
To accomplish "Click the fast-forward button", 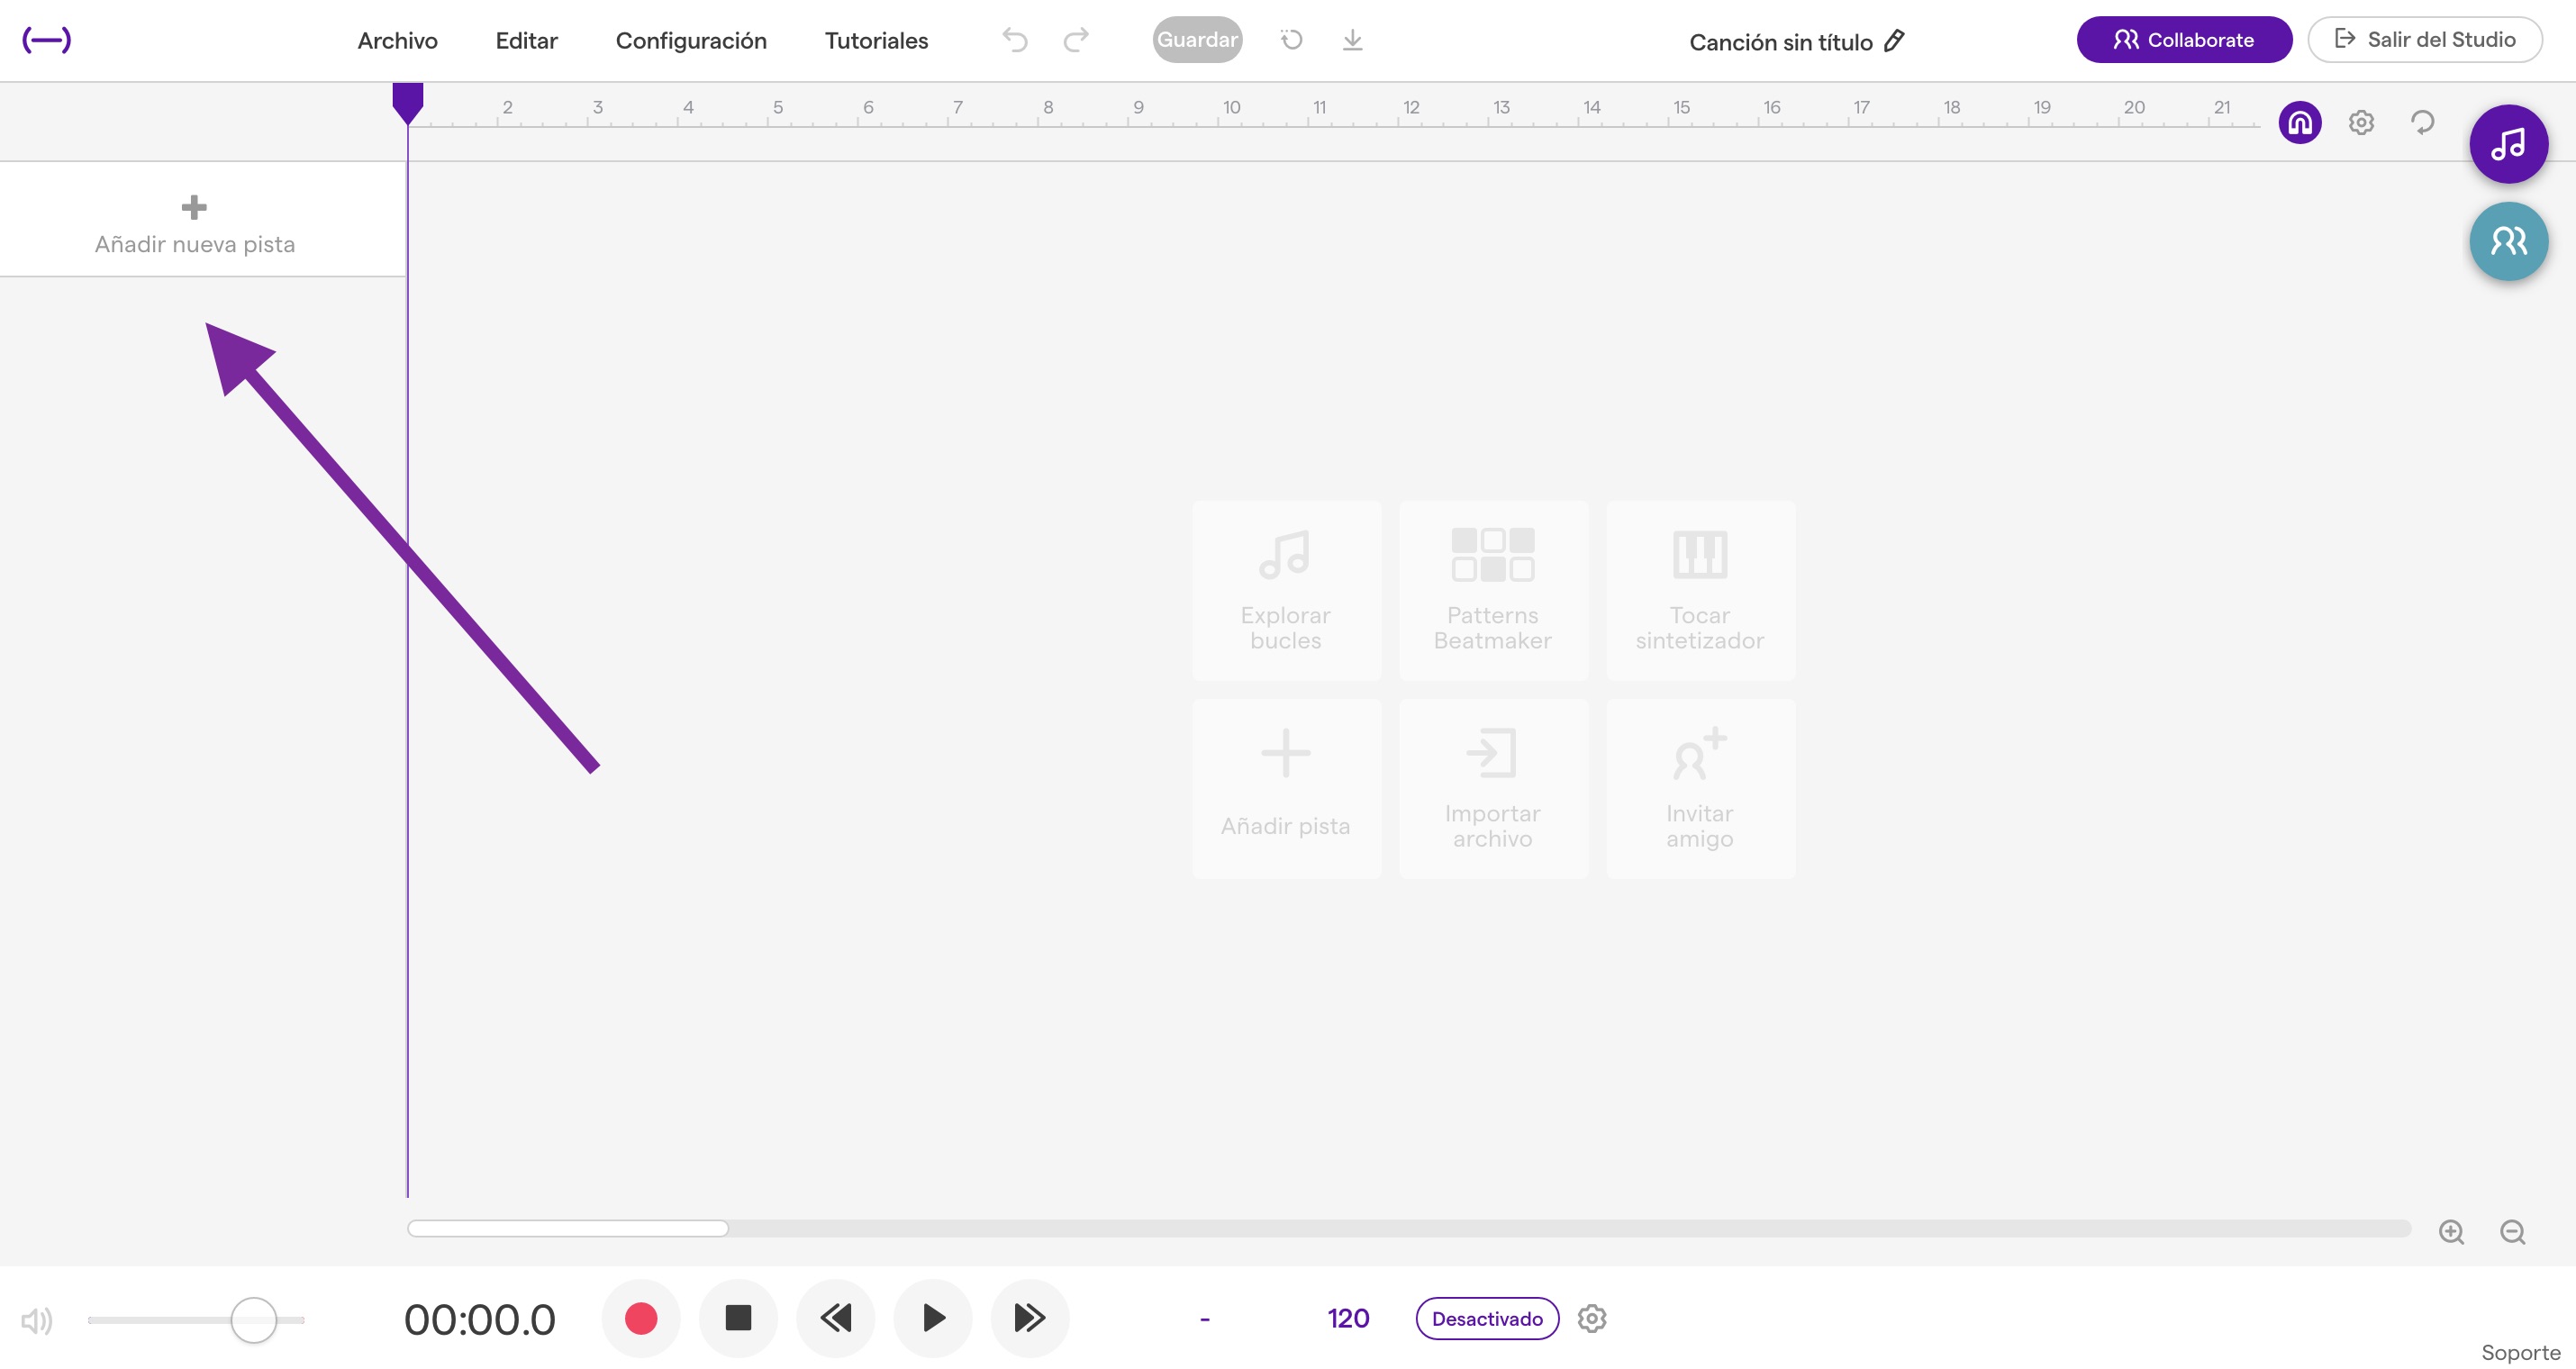I will tap(1029, 1318).
